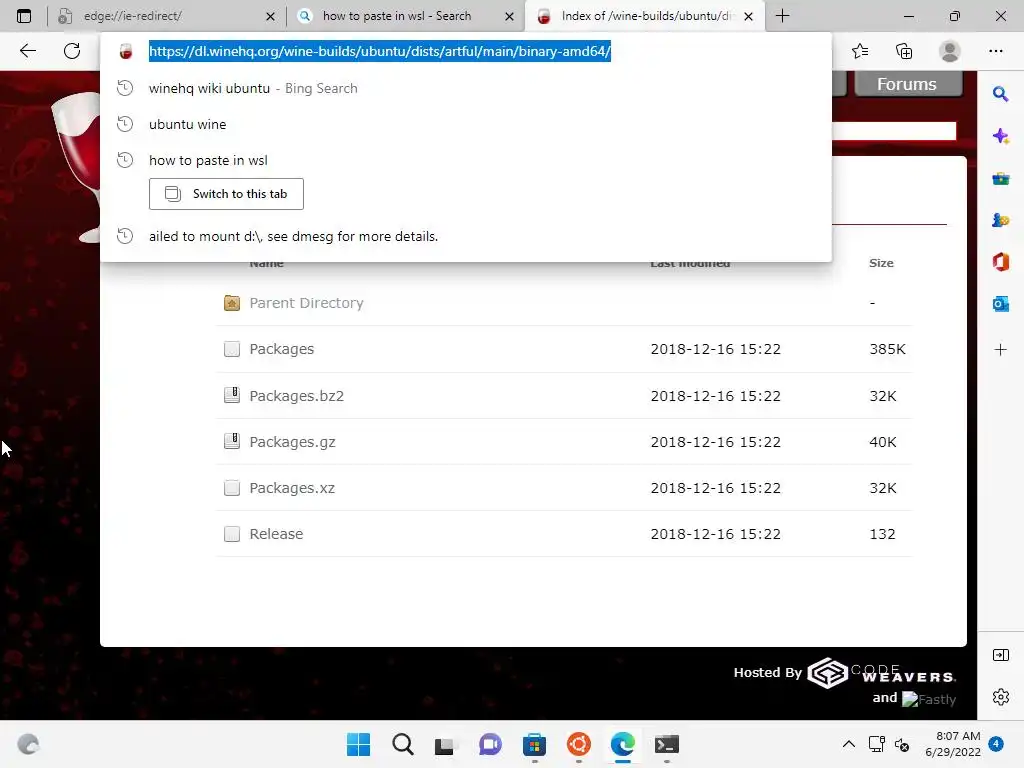Screen dimensions: 1024x768
Task: Choose suggestion ubuntu wine
Action: (x=466, y=124)
